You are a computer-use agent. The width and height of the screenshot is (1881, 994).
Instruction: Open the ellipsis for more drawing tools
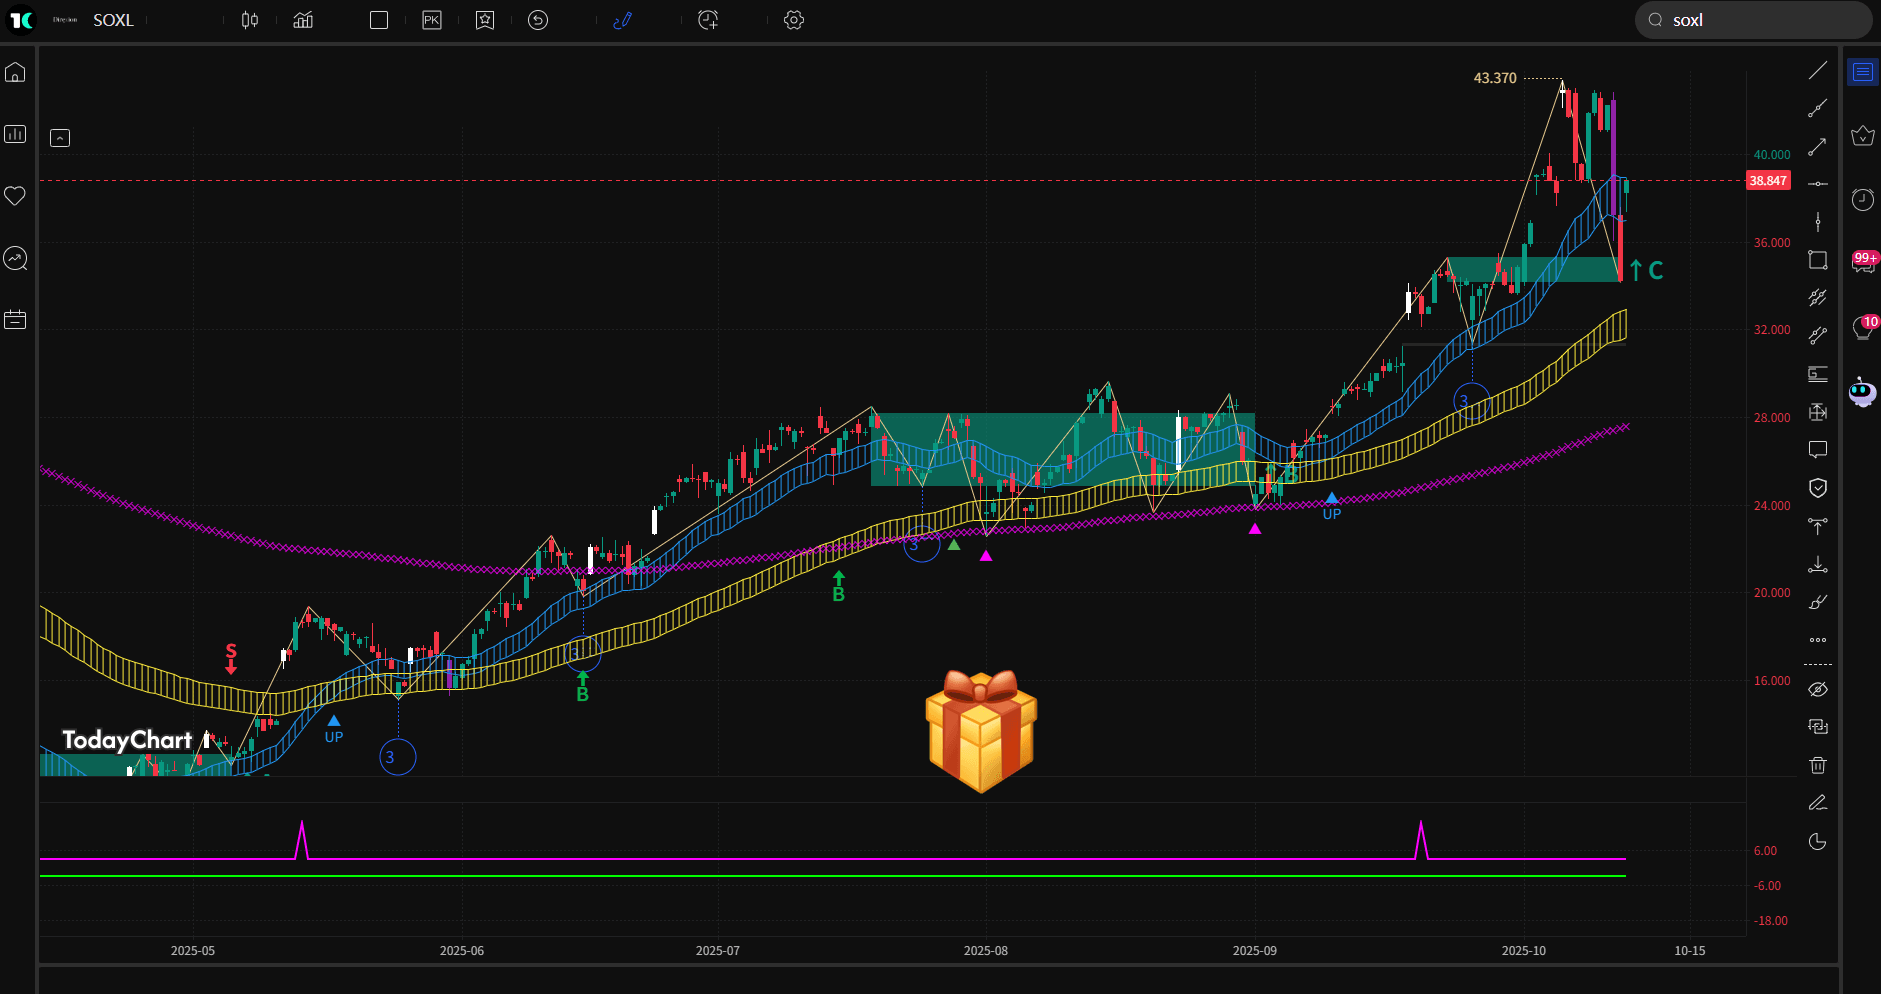pyautogui.click(x=1819, y=639)
